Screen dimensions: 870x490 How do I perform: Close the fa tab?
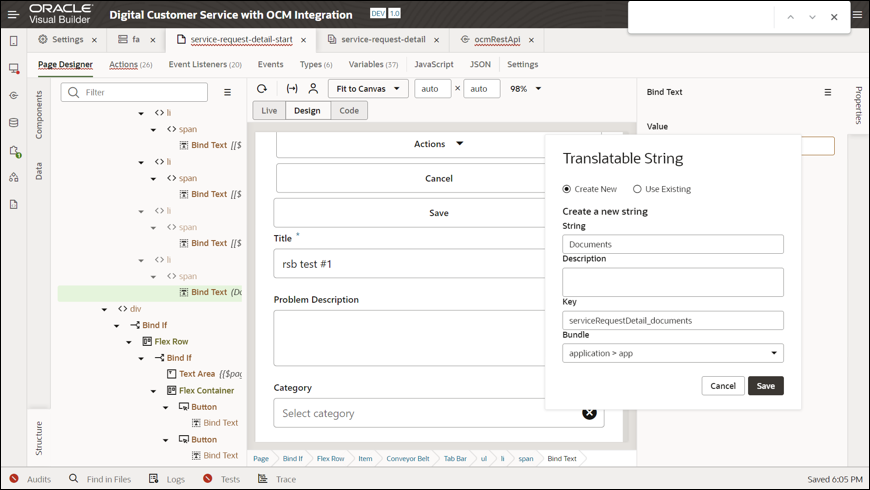click(x=153, y=40)
